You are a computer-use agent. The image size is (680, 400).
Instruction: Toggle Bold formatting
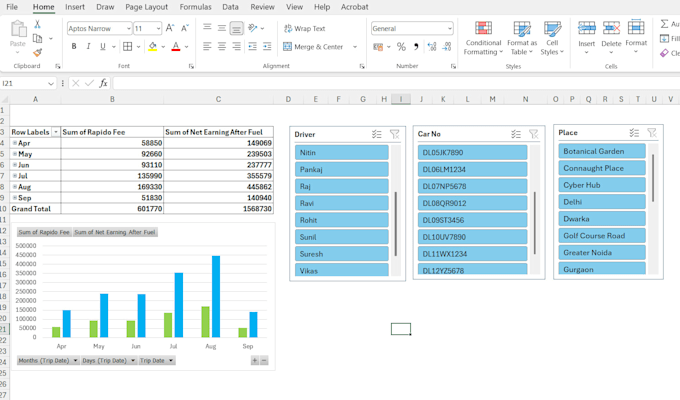click(74, 46)
